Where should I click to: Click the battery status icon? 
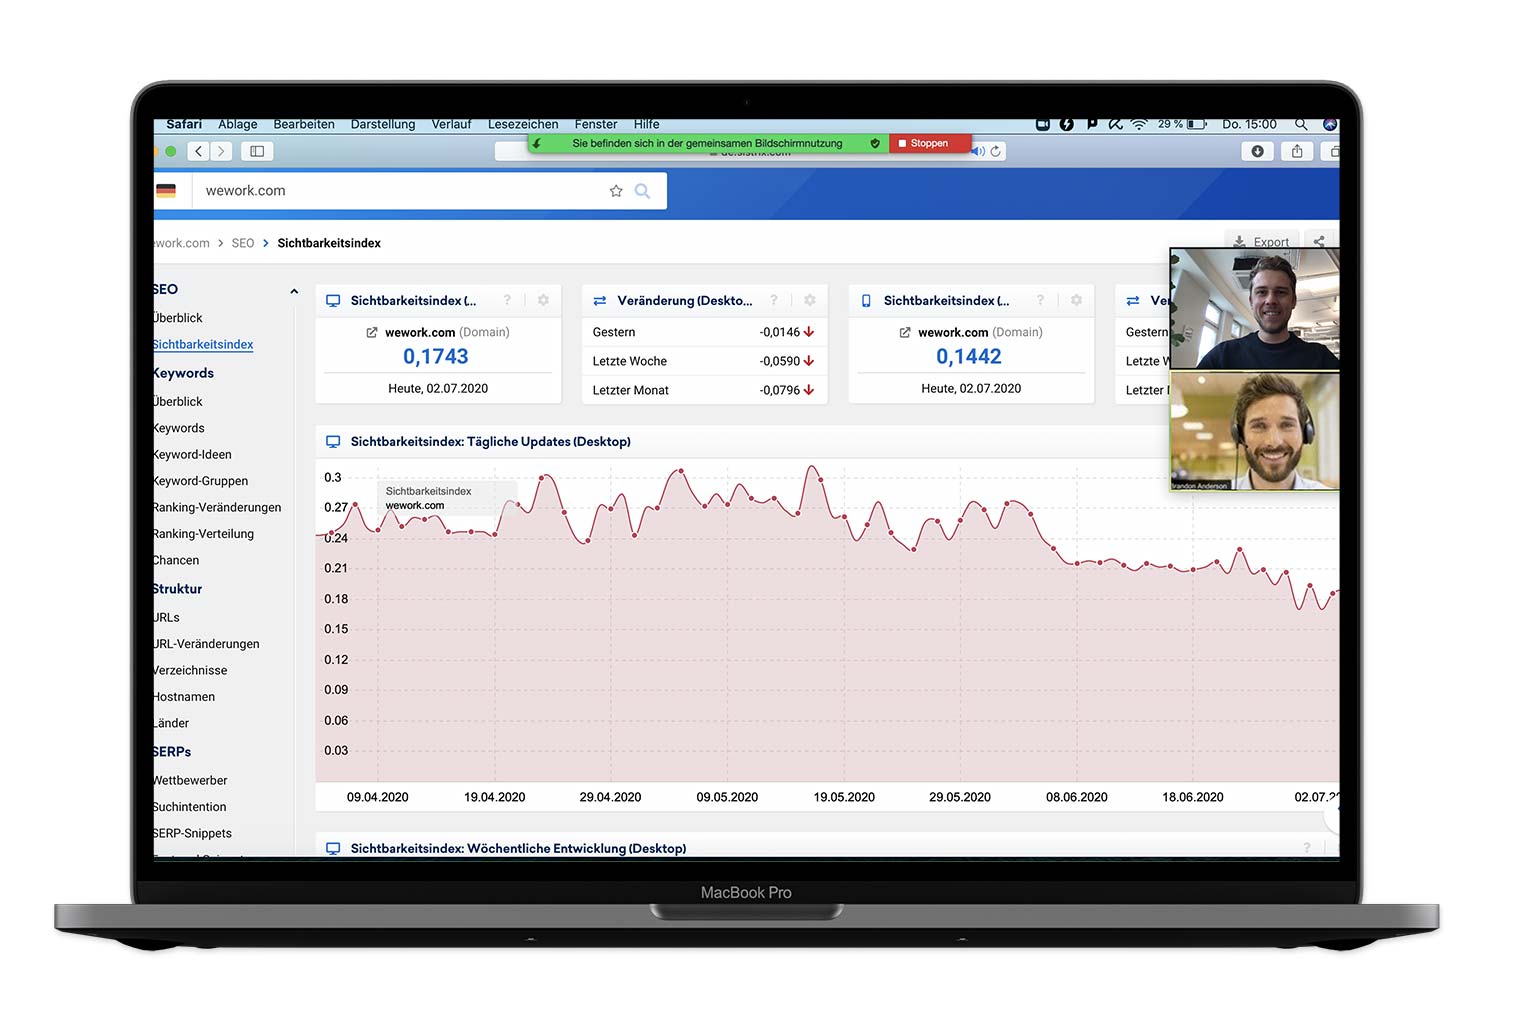[1197, 124]
